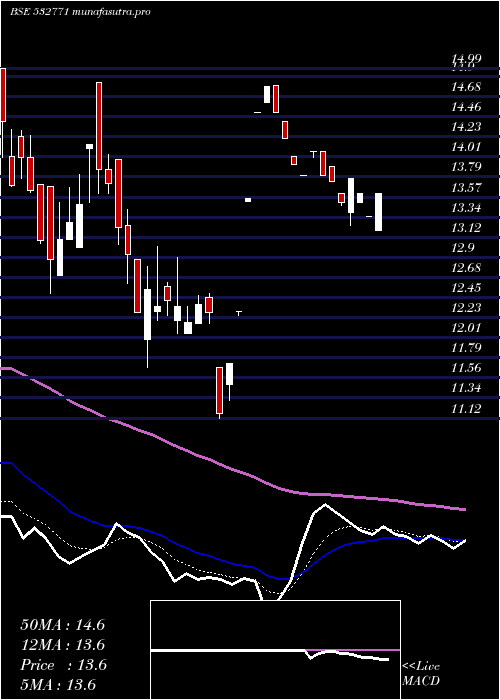The height and width of the screenshot is (700, 500).
Task: Click the 50MA : 14.6 readout
Action: click(62, 625)
